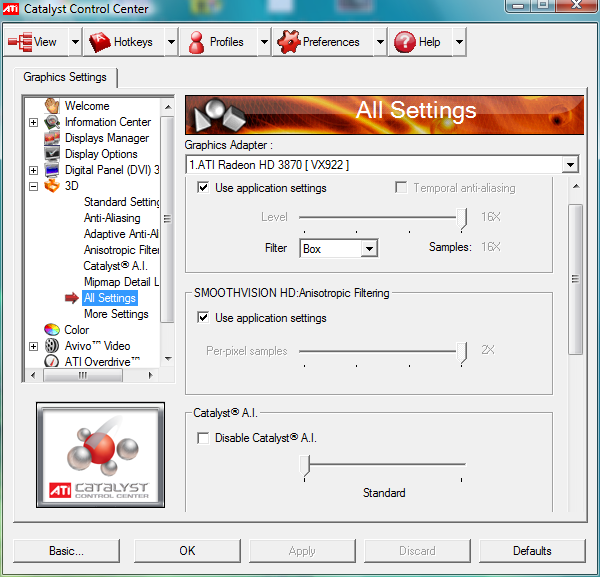Open the Preferences dropdown arrow

pos(380,42)
